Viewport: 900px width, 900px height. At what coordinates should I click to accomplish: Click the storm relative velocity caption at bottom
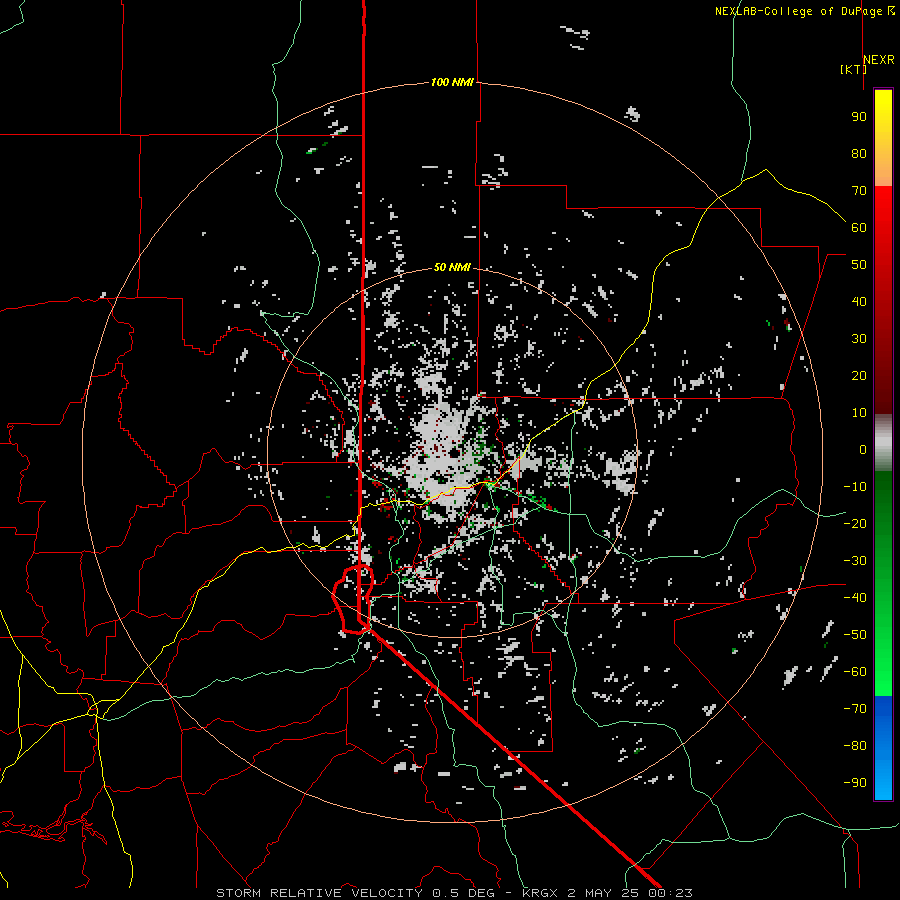[454, 893]
